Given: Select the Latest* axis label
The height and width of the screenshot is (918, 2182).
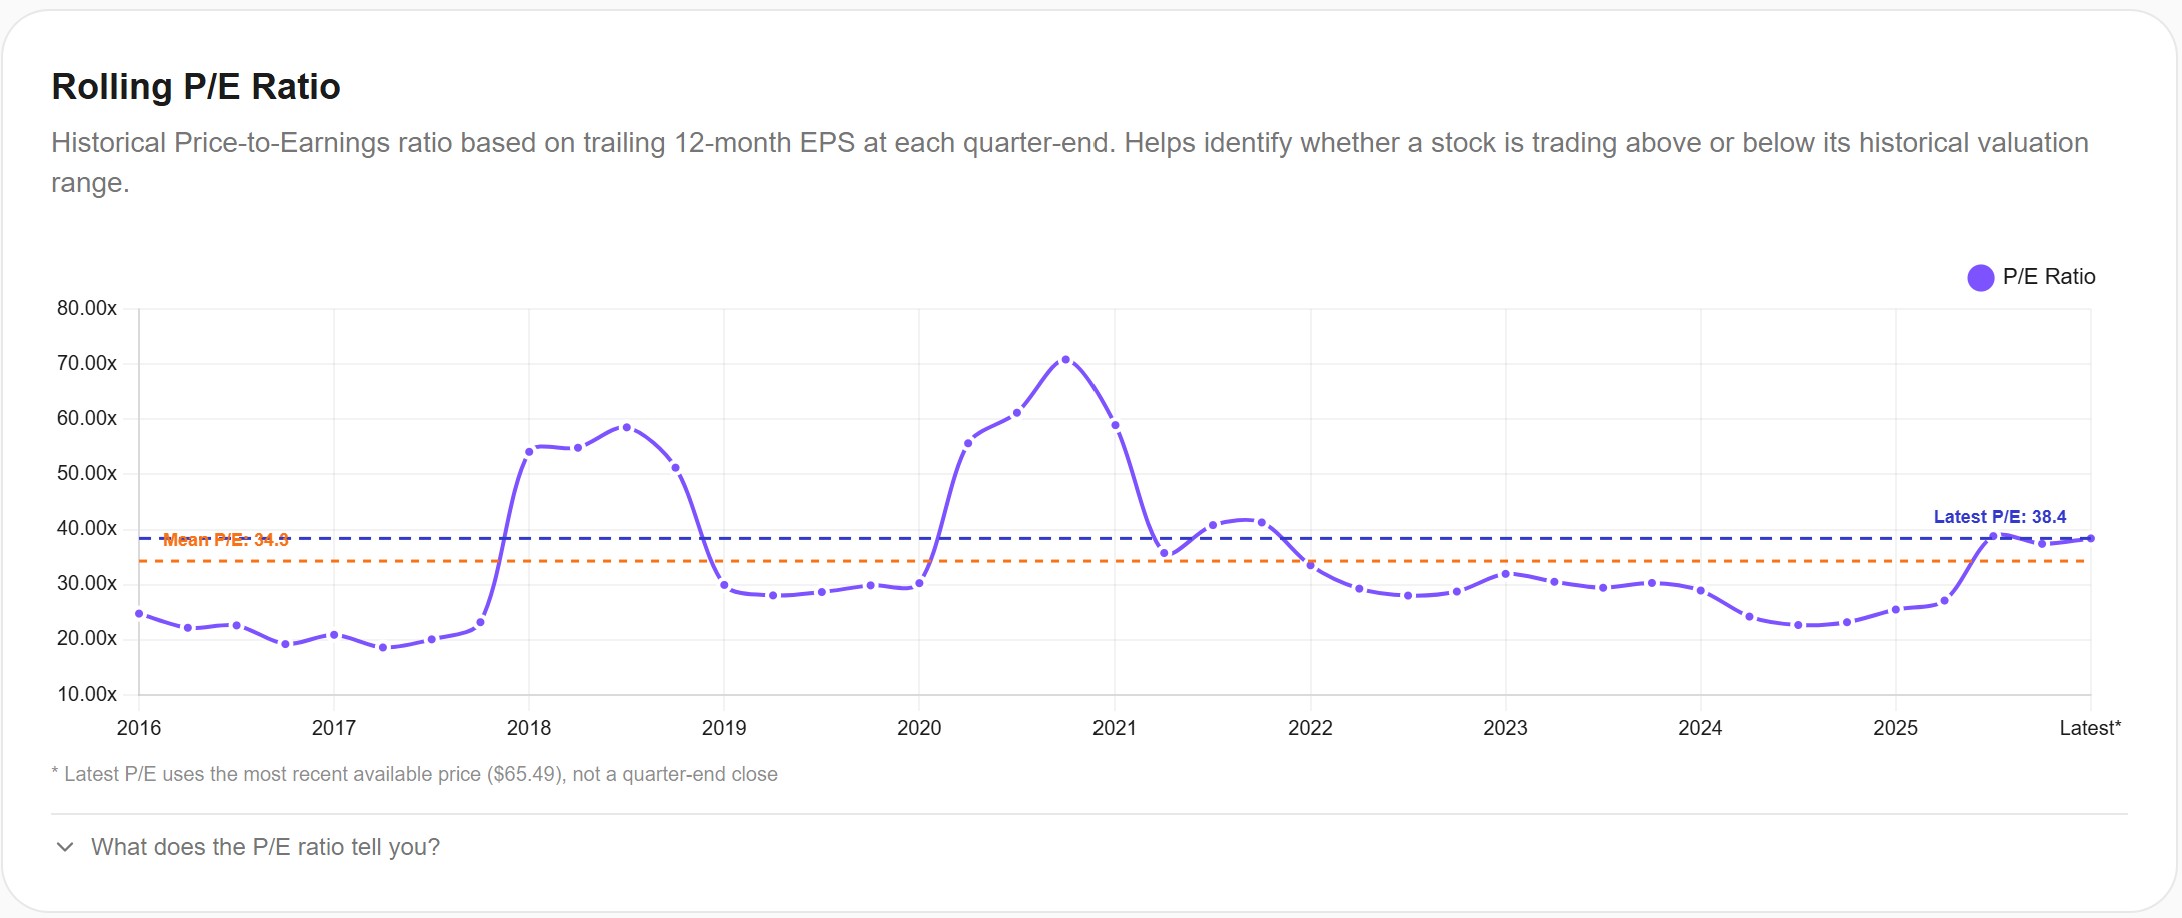Looking at the screenshot, I should 2090,728.
